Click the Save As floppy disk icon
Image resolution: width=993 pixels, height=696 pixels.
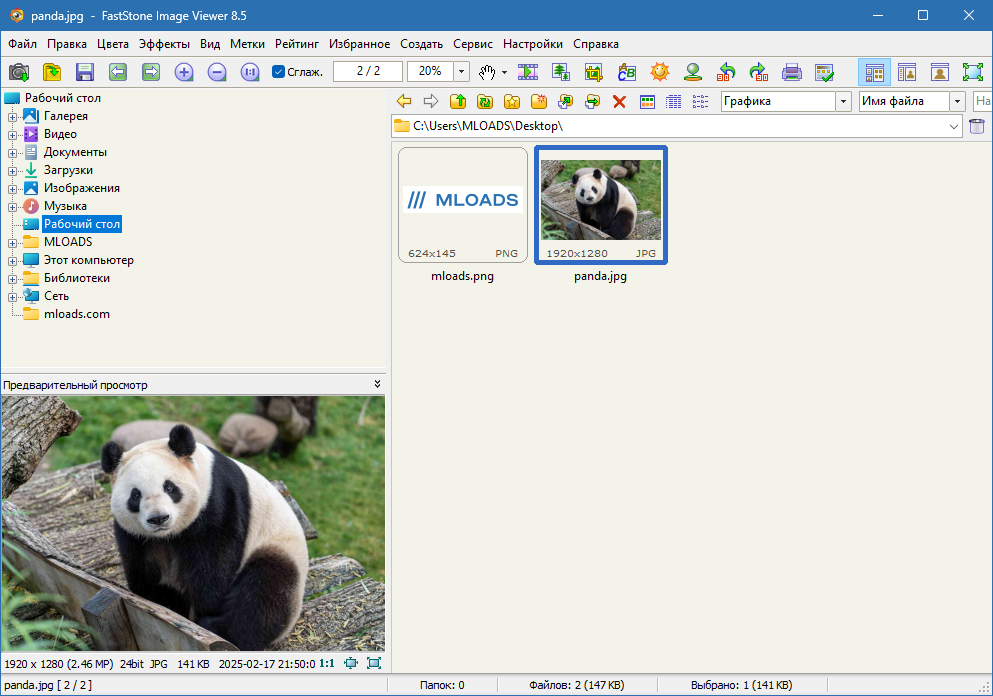click(x=85, y=72)
